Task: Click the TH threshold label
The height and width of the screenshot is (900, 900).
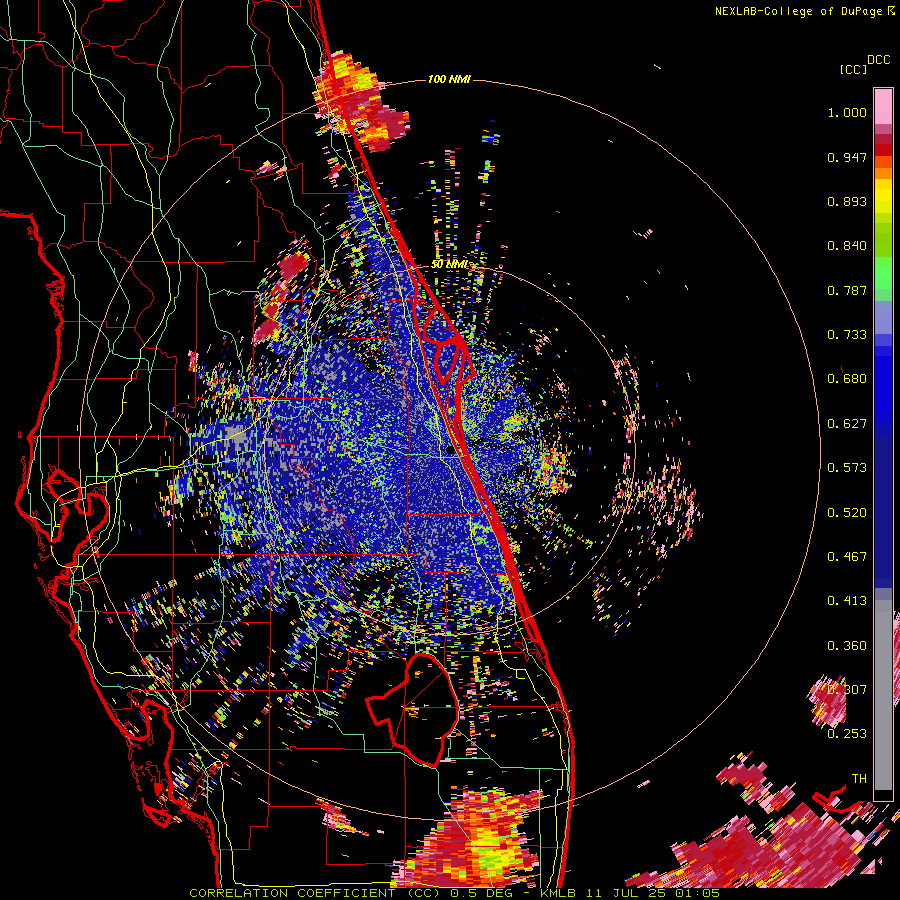Action: tap(859, 779)
